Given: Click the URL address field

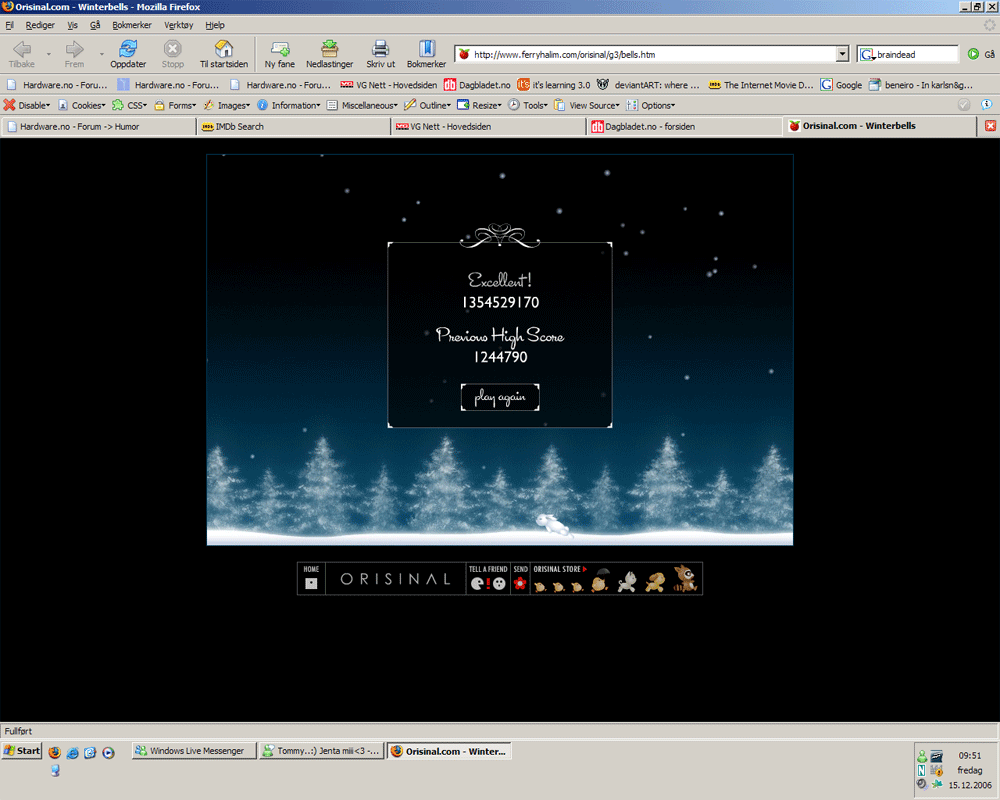Looking at the screenshot, I should [x=651, y=54].
